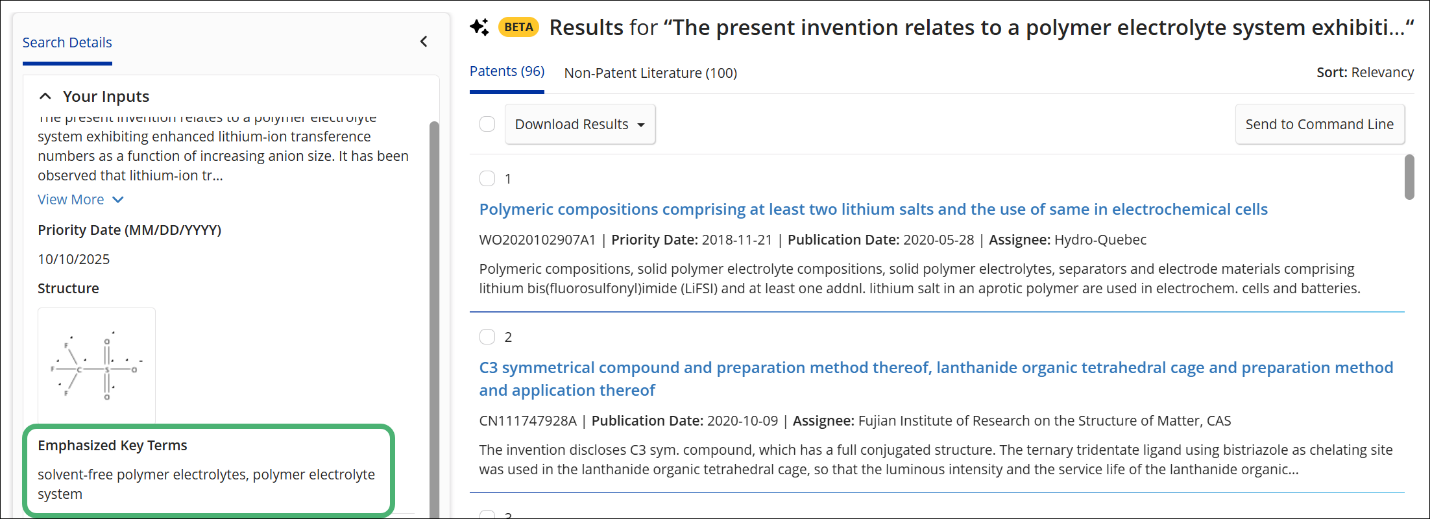Check the box for result 1
This screenshot has width=1430, height=519.
(487, 178)
